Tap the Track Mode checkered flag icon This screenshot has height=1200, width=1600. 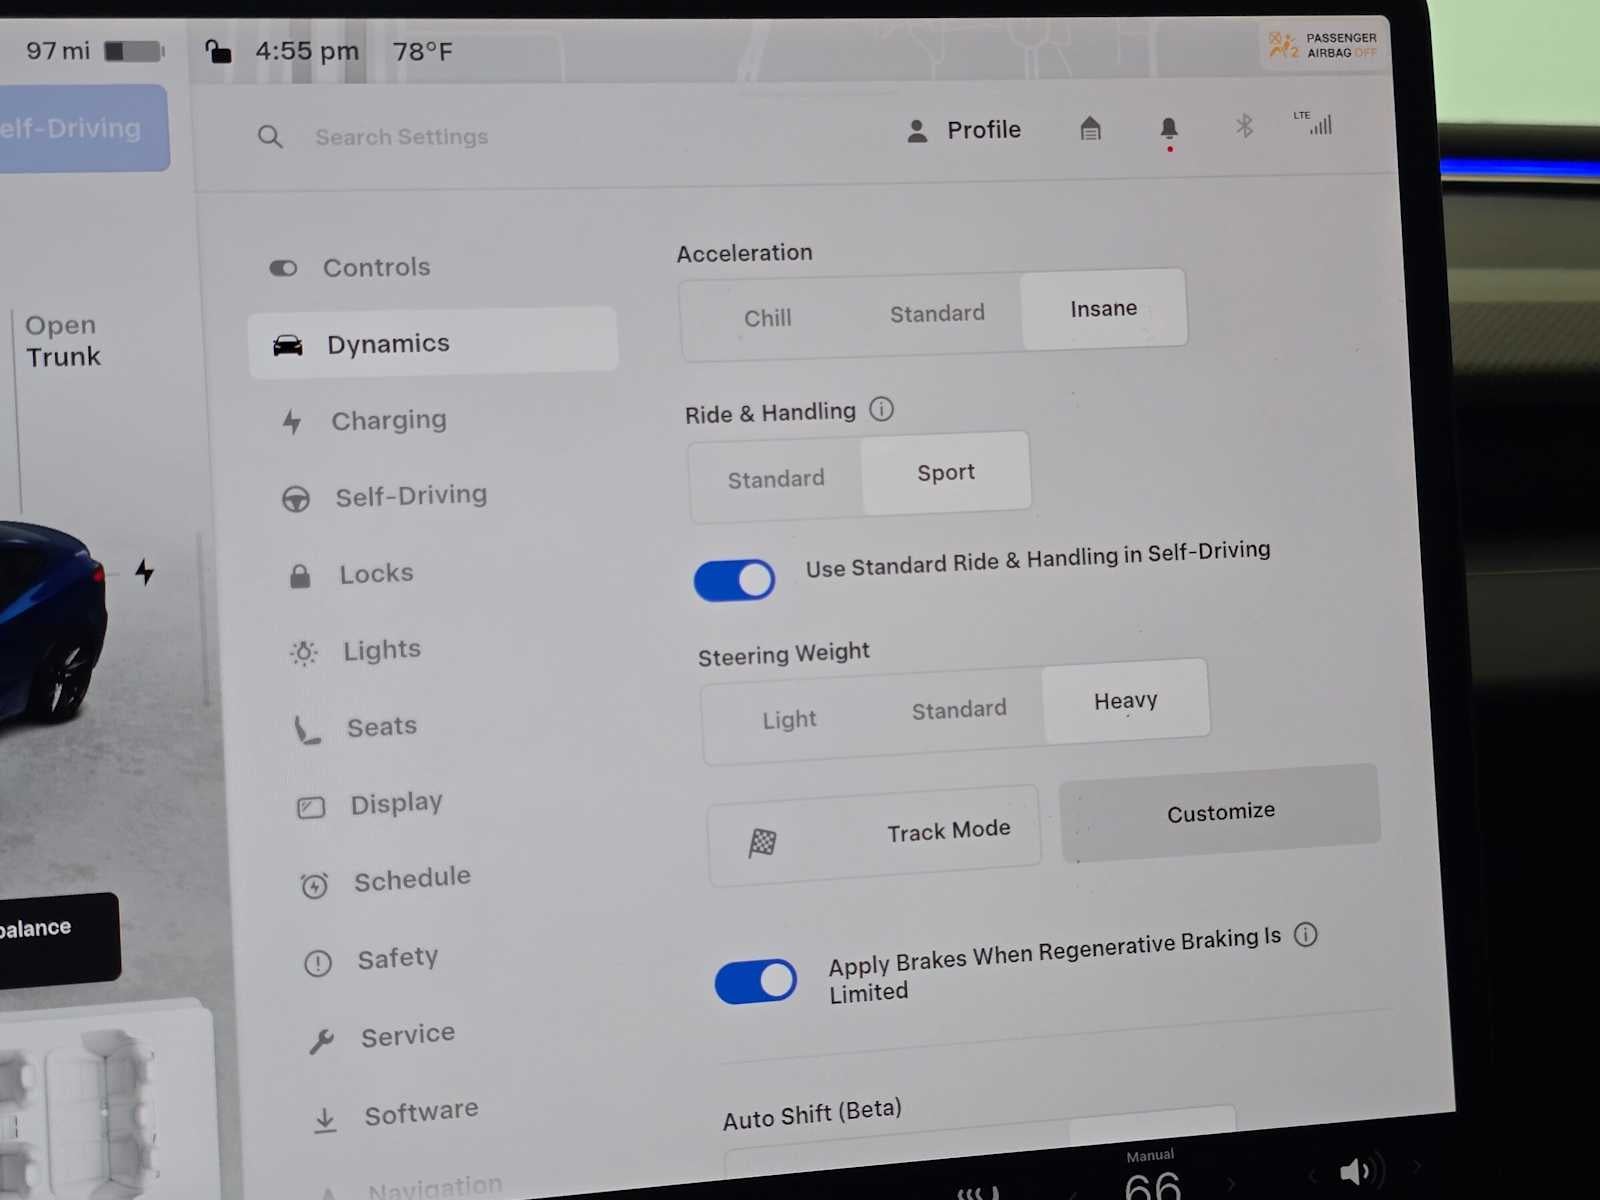click(x=762, y=843)
